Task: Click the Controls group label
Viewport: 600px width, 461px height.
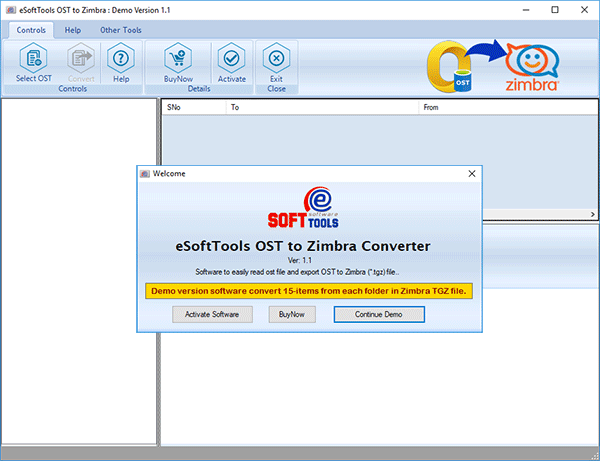Action: [x=73, y=89]
